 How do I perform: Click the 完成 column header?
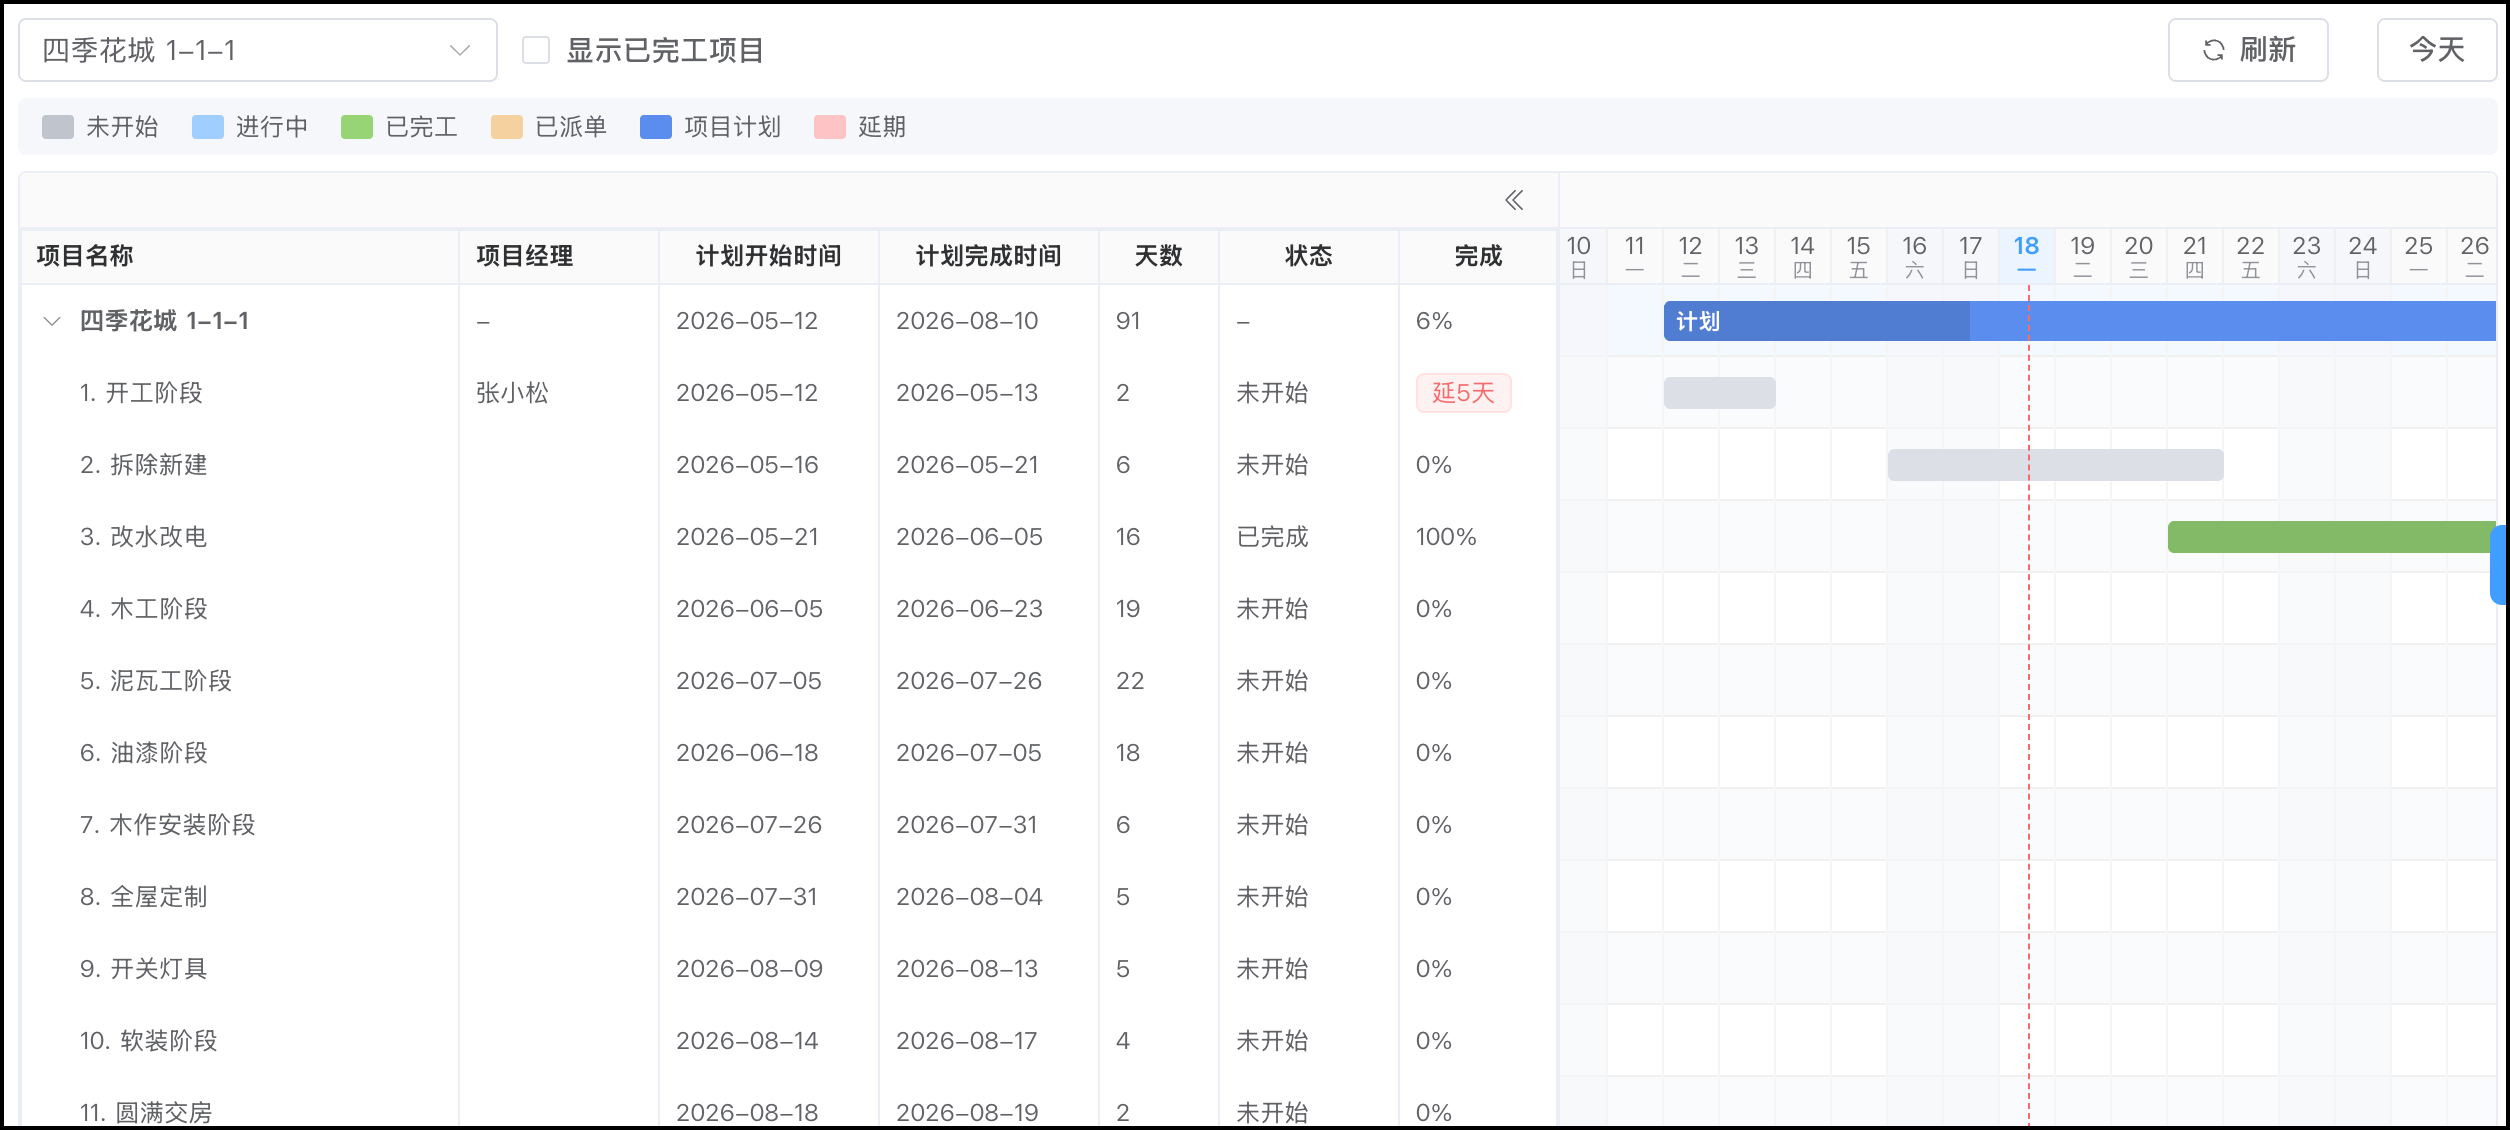(1478, 256)
